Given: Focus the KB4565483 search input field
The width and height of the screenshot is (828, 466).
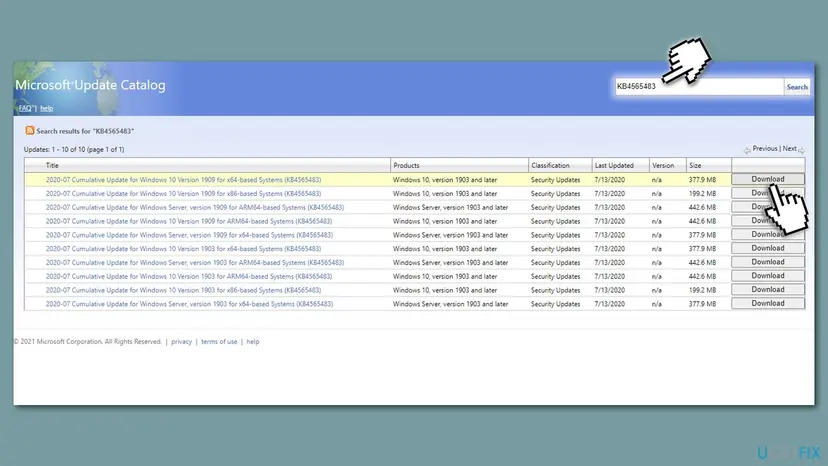Looking at the screenshot, I should point(699,87).
